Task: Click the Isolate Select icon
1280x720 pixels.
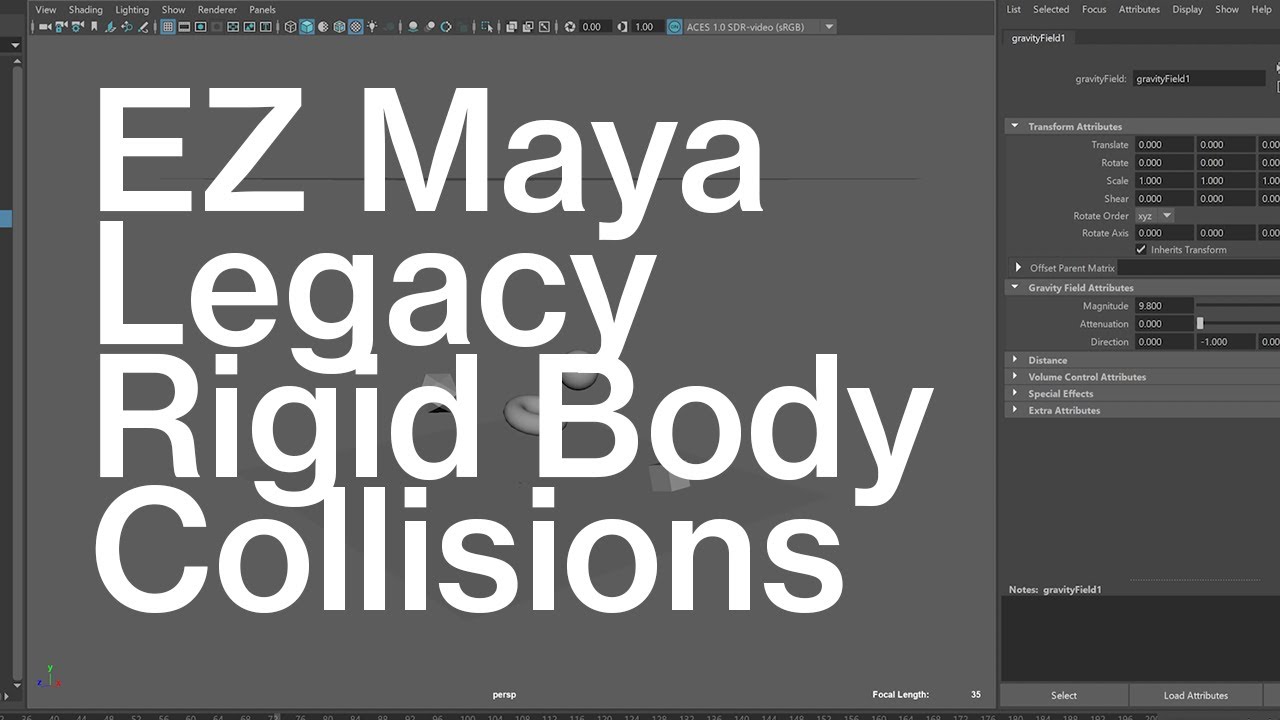Action: (x=486, y=27)
